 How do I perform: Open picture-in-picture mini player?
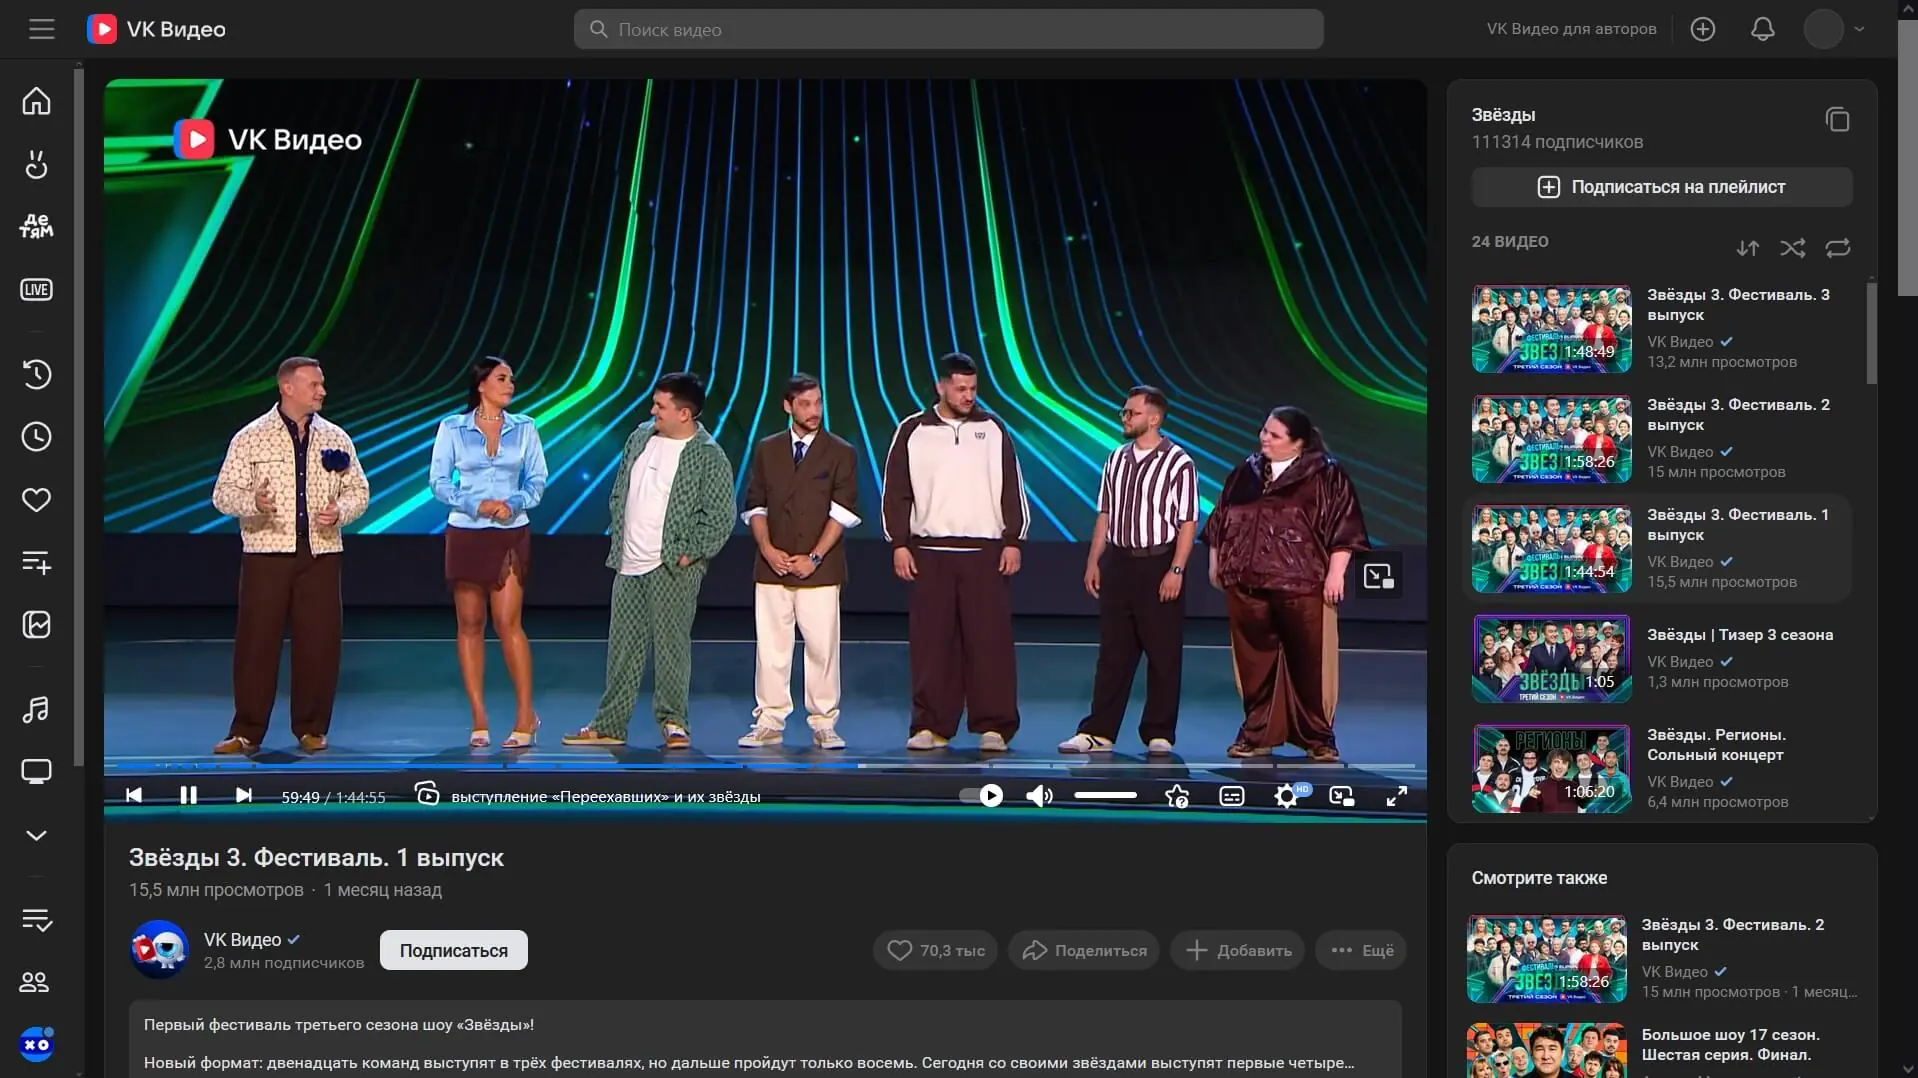1342,796
